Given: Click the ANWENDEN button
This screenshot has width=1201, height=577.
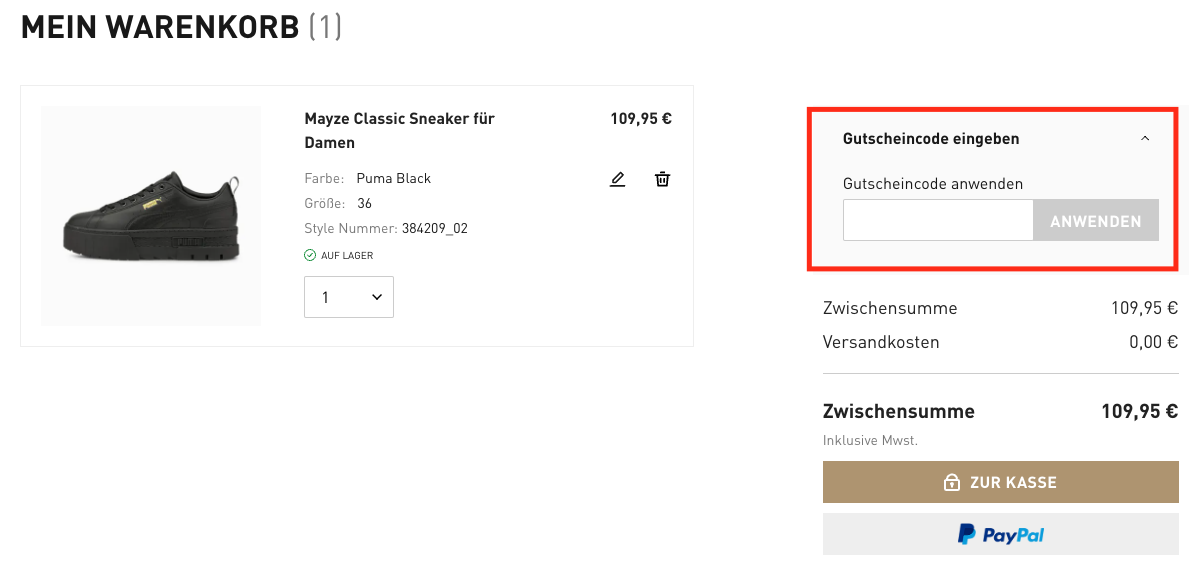Looking at the screenshot, I should point(1096,221).
